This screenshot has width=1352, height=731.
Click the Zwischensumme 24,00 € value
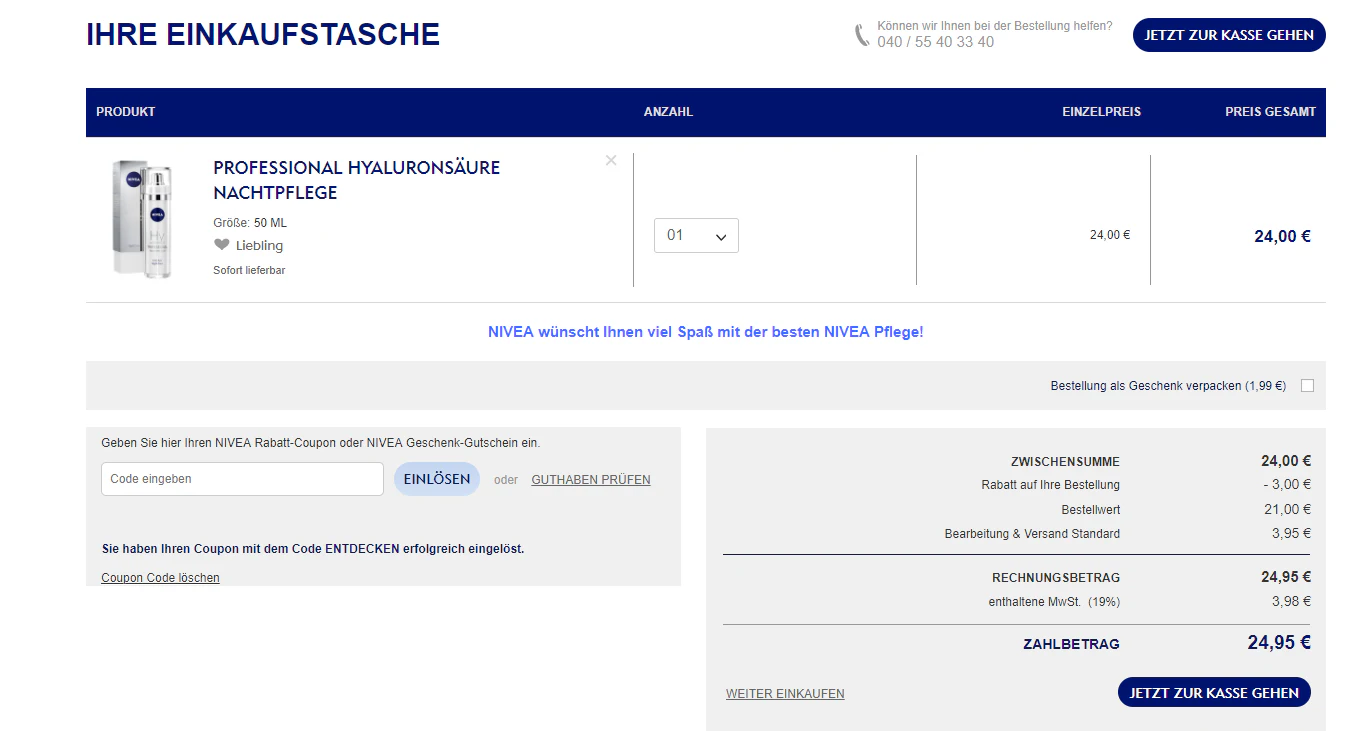pyautogui.click(x=1286, y=461)
